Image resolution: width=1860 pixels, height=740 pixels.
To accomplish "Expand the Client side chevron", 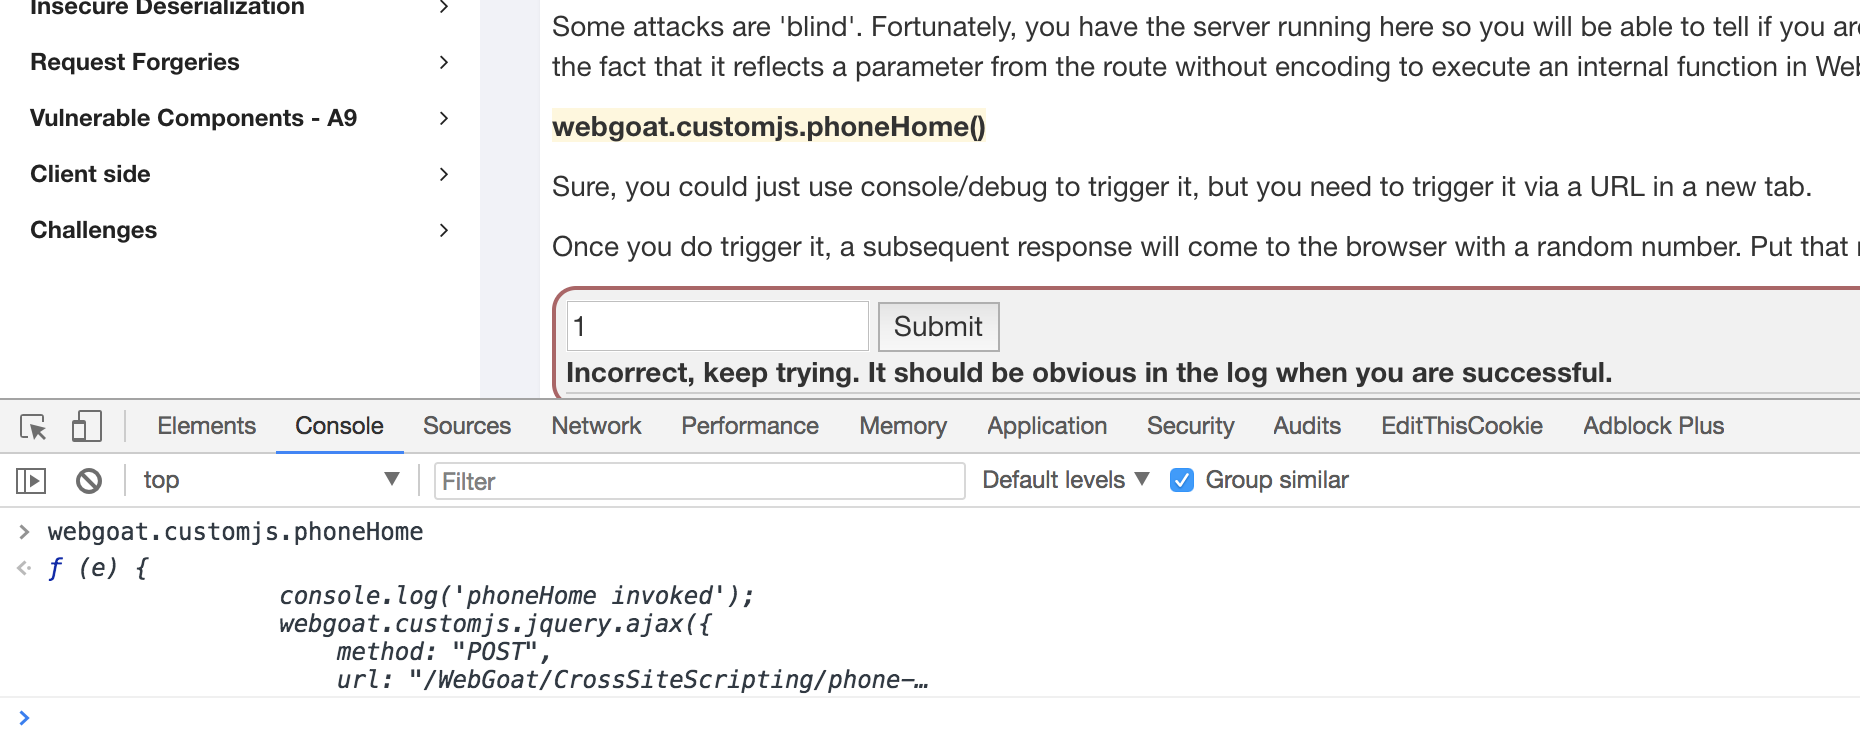I will tap(444, 174).
